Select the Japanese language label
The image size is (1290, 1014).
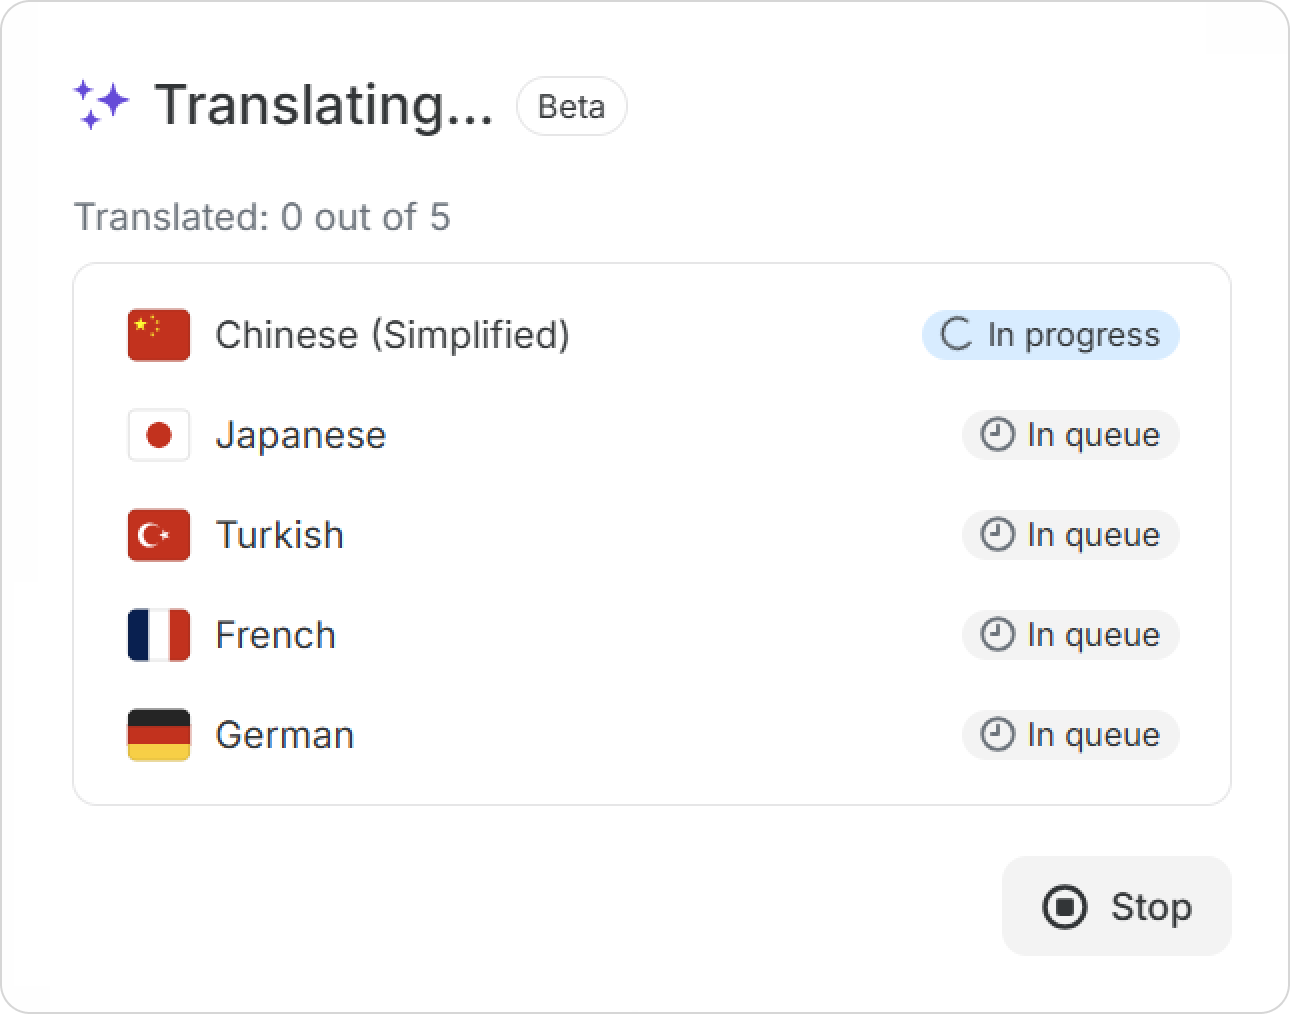tap(301, 435)
